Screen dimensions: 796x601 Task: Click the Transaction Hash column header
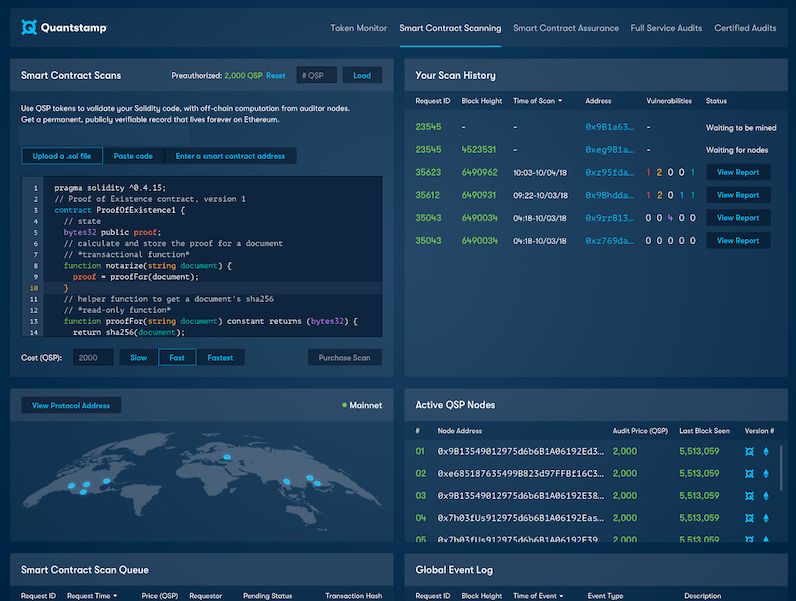(x=353, y=595)
